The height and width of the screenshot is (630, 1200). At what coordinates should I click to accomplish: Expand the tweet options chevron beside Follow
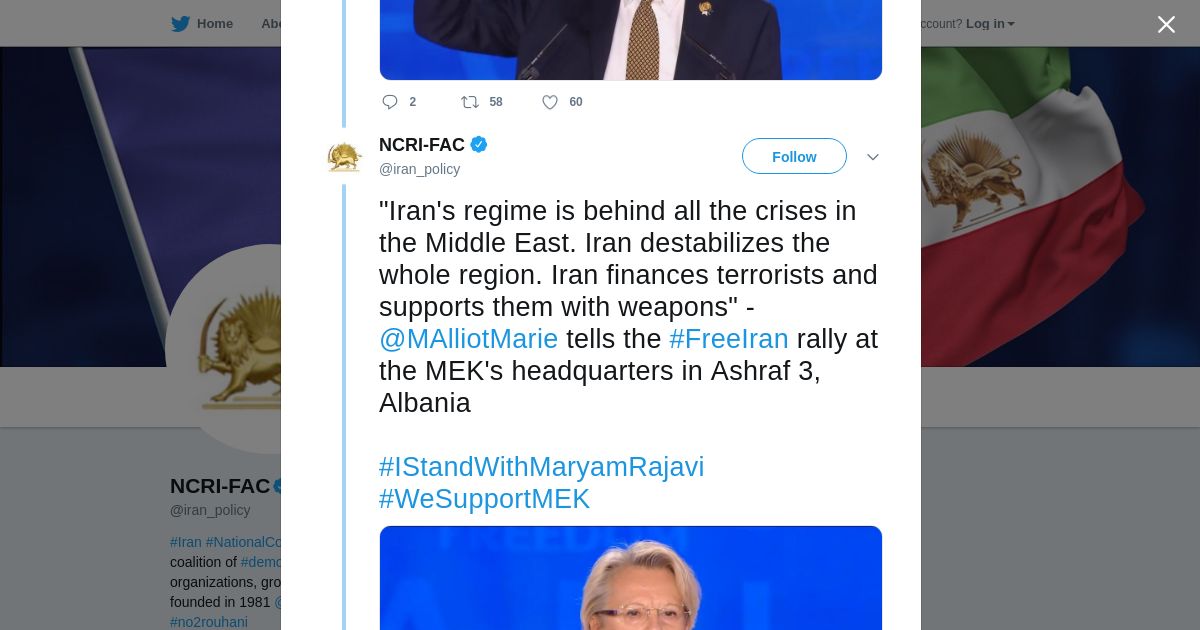[x=872, y=157]
